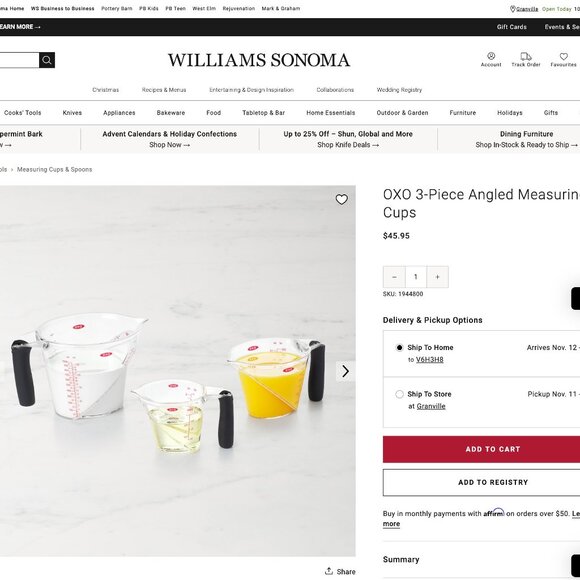
Task: Open Favourites heart icon in header
Action: click(563, 56)
